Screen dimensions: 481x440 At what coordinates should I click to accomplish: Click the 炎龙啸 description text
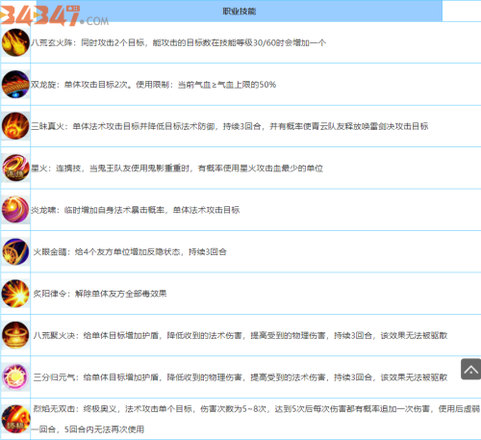[135, 210]
